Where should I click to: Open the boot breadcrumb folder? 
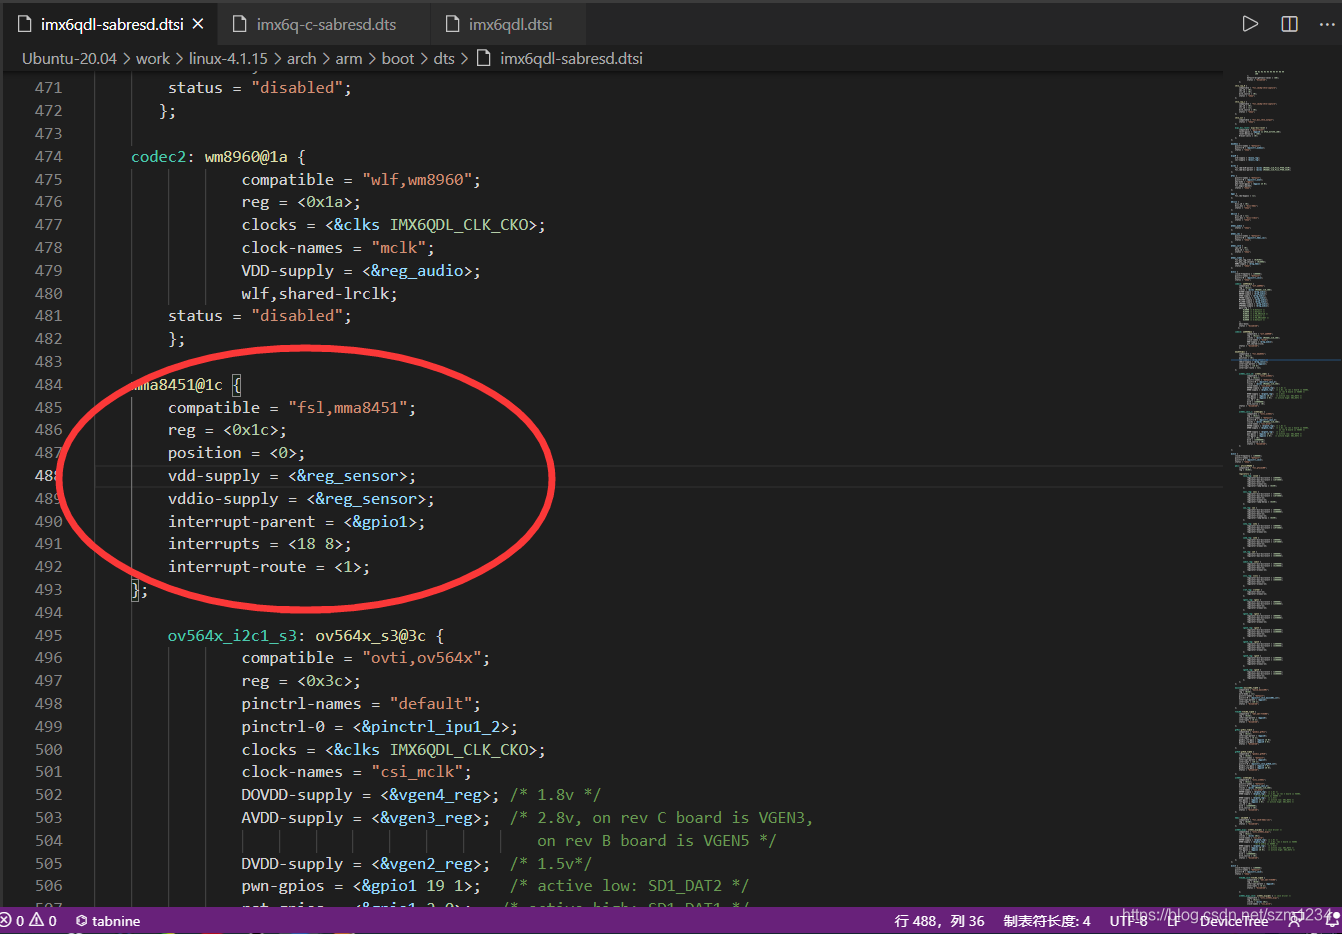[397, 59]
